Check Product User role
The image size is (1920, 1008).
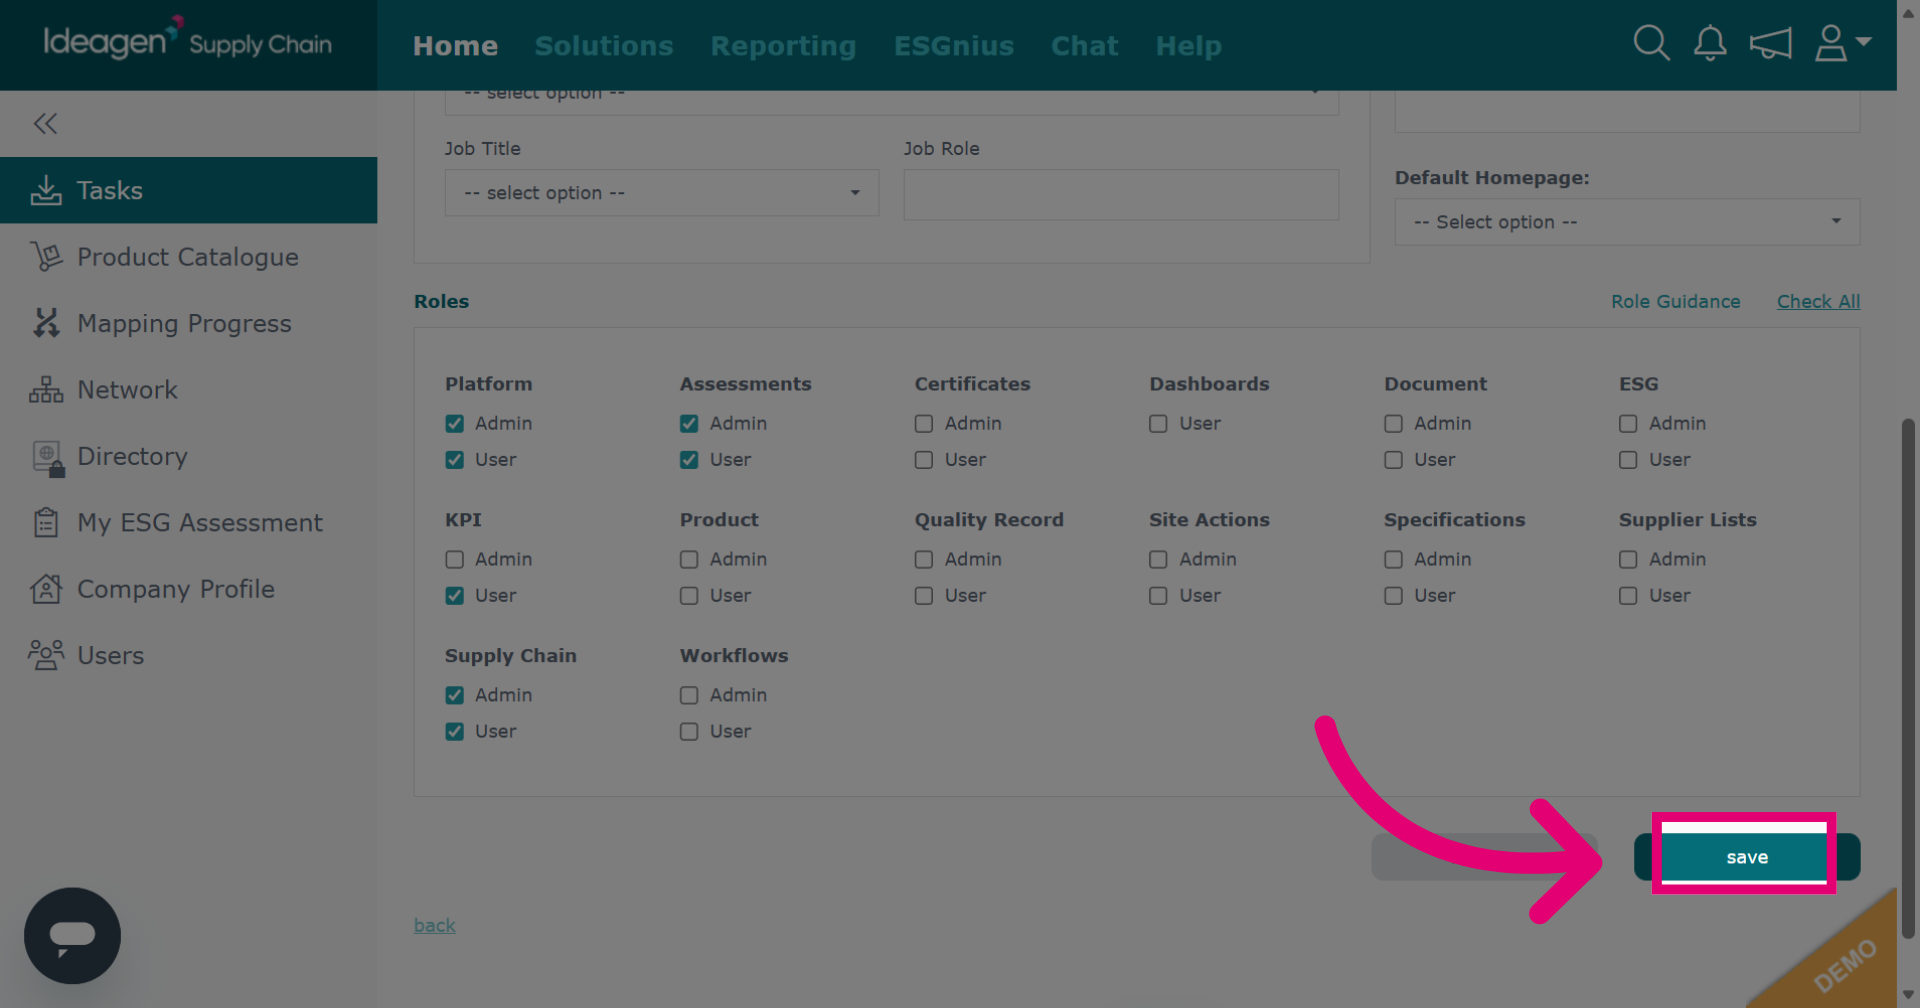point(689,596)
